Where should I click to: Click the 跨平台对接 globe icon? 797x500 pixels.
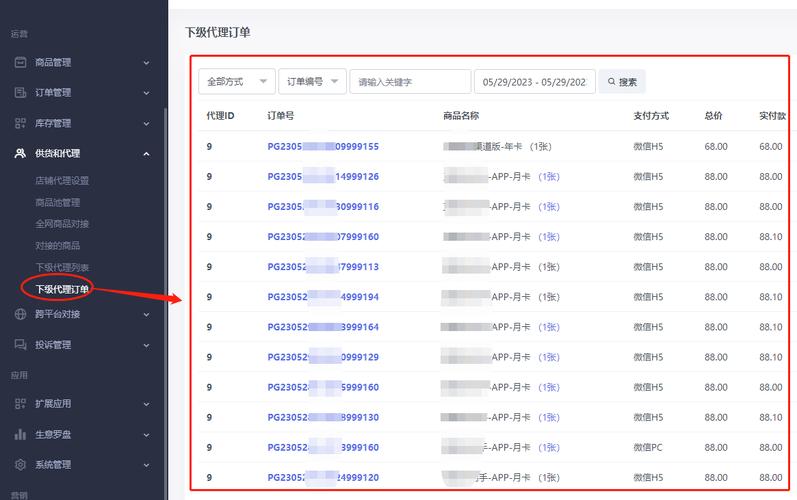click(20, 314)
